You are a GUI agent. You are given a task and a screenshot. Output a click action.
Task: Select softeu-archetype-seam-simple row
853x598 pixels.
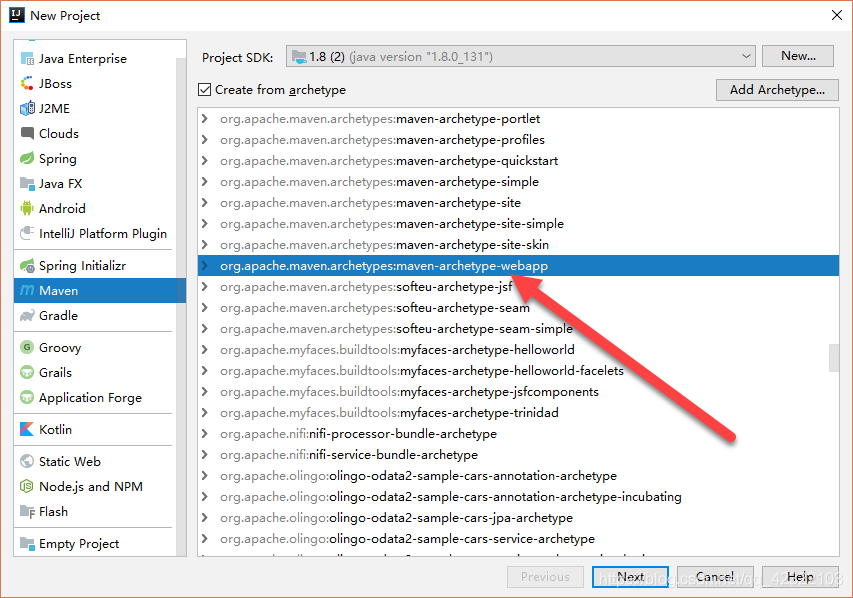point(518,329)
